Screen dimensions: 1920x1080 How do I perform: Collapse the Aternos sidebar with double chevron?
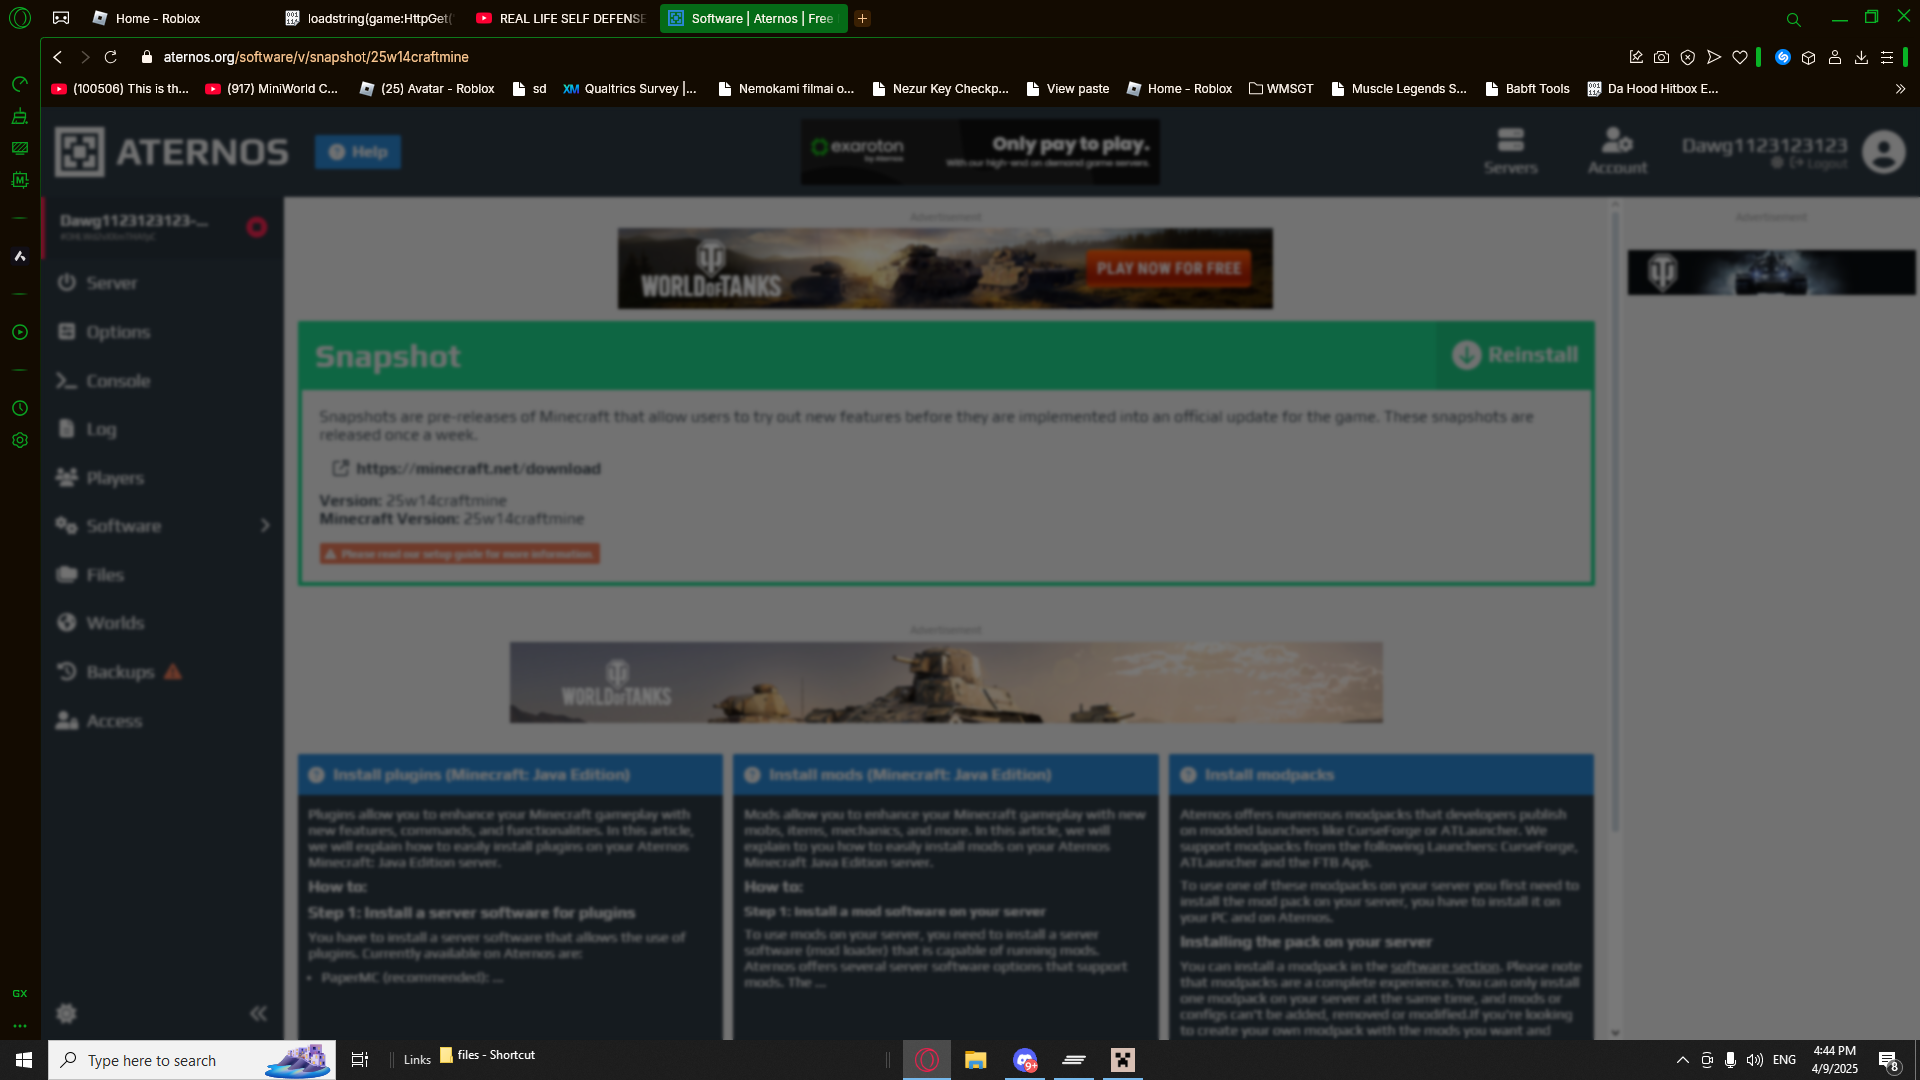(258, 1013)
